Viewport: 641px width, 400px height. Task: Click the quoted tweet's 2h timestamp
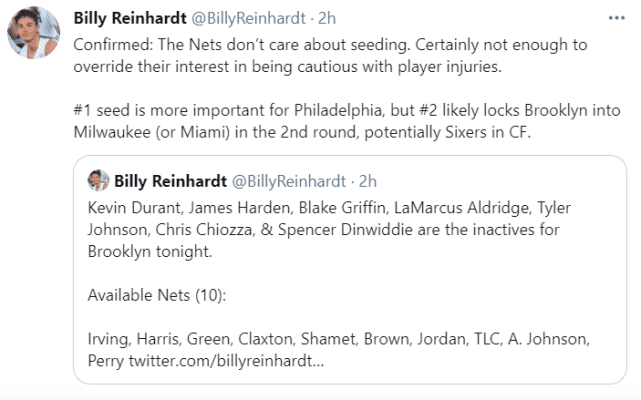click(368, 181)
